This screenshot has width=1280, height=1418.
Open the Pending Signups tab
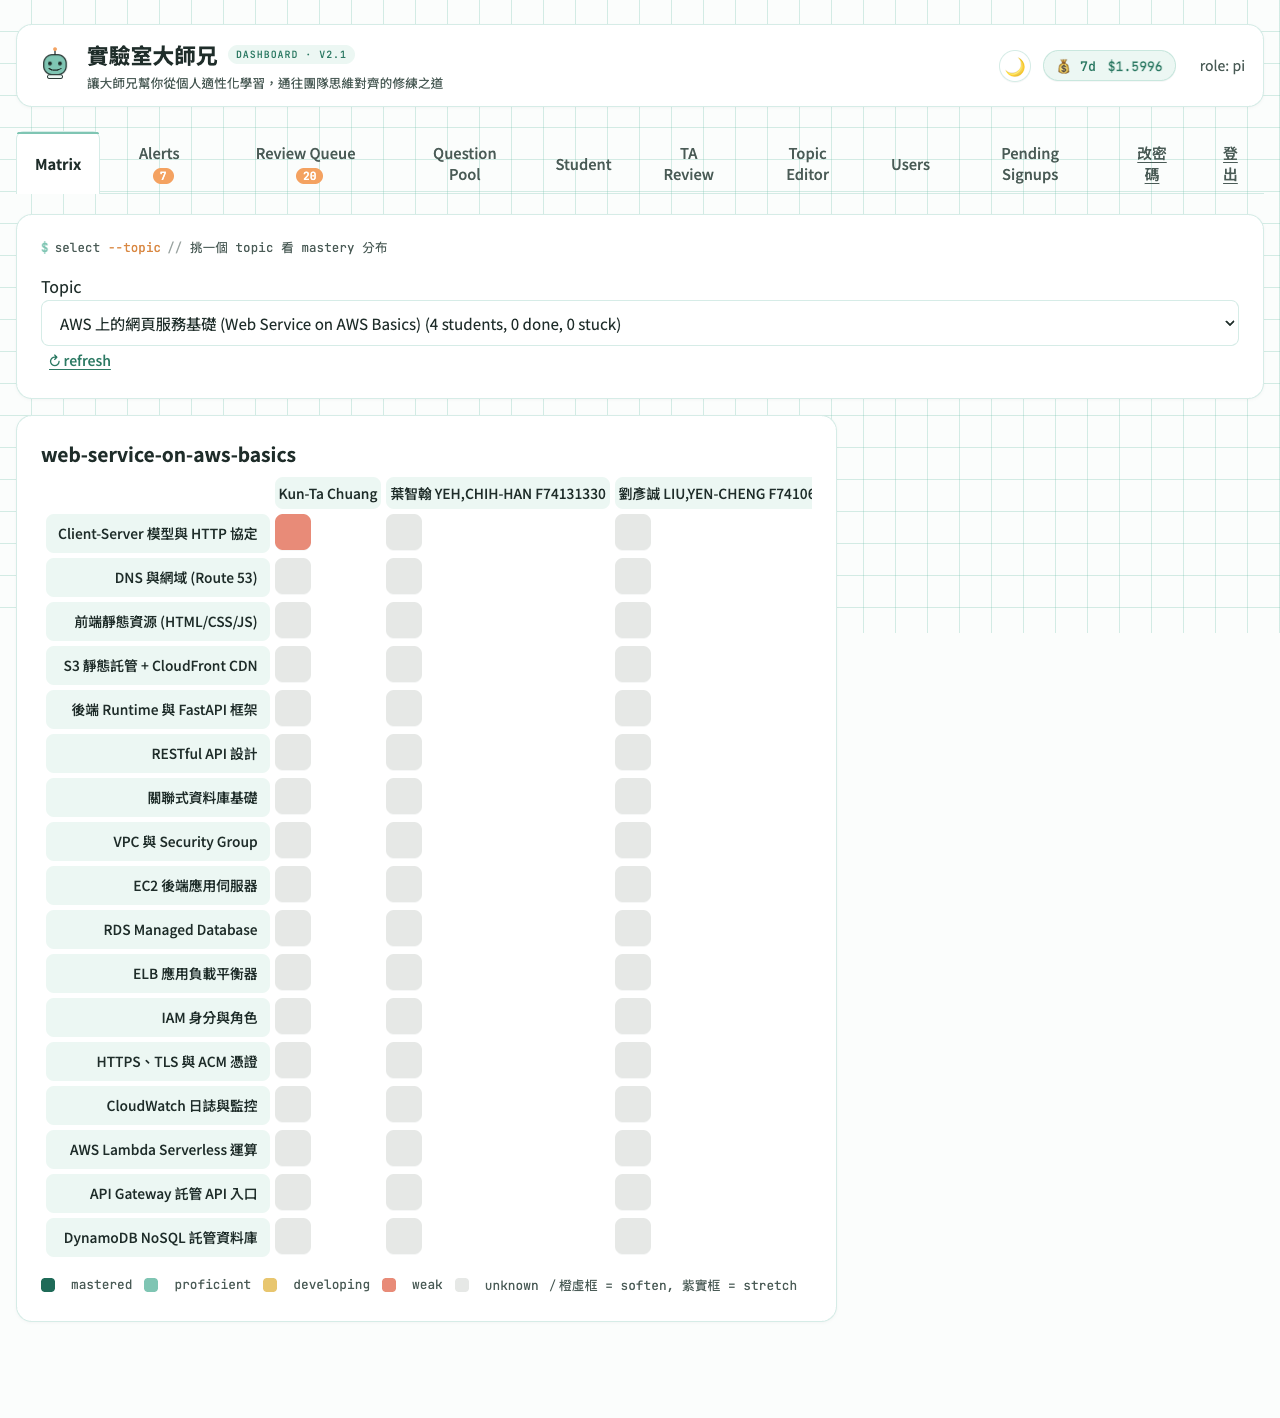(1030, 164)
